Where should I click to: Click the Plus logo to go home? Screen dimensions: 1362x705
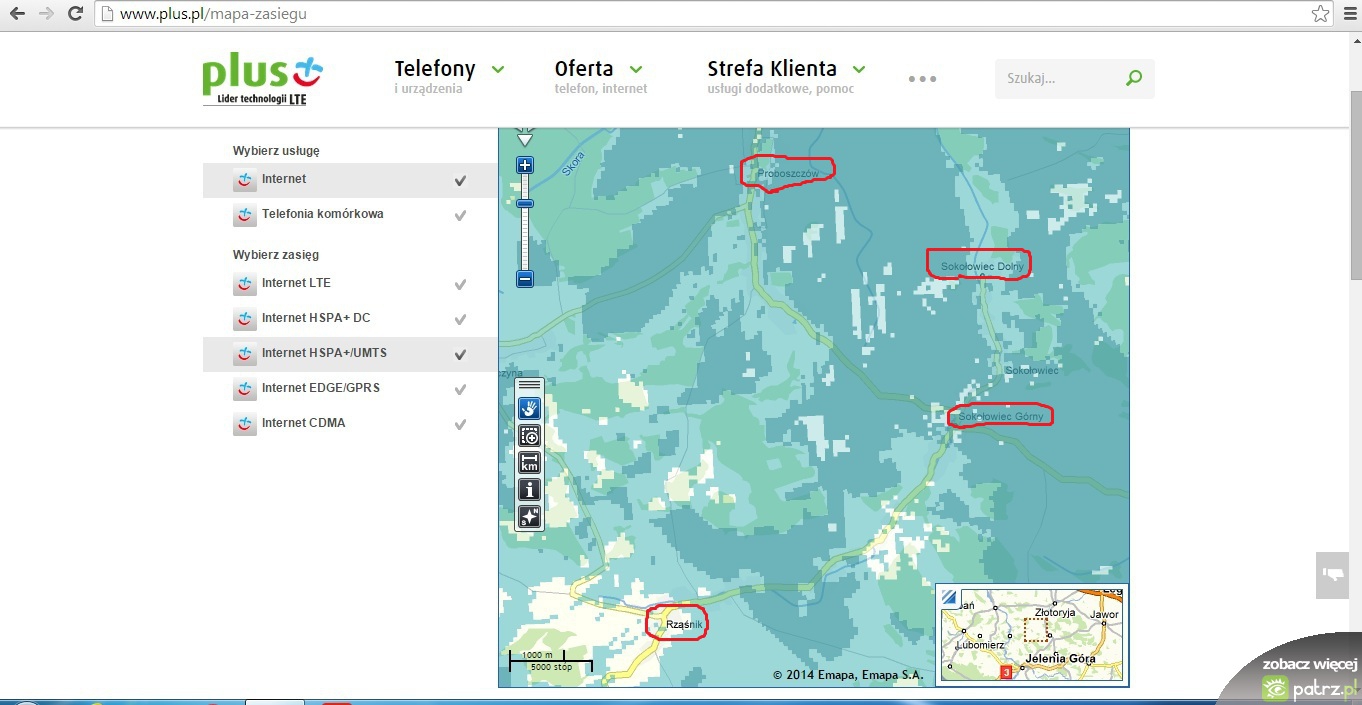(262, 79)
